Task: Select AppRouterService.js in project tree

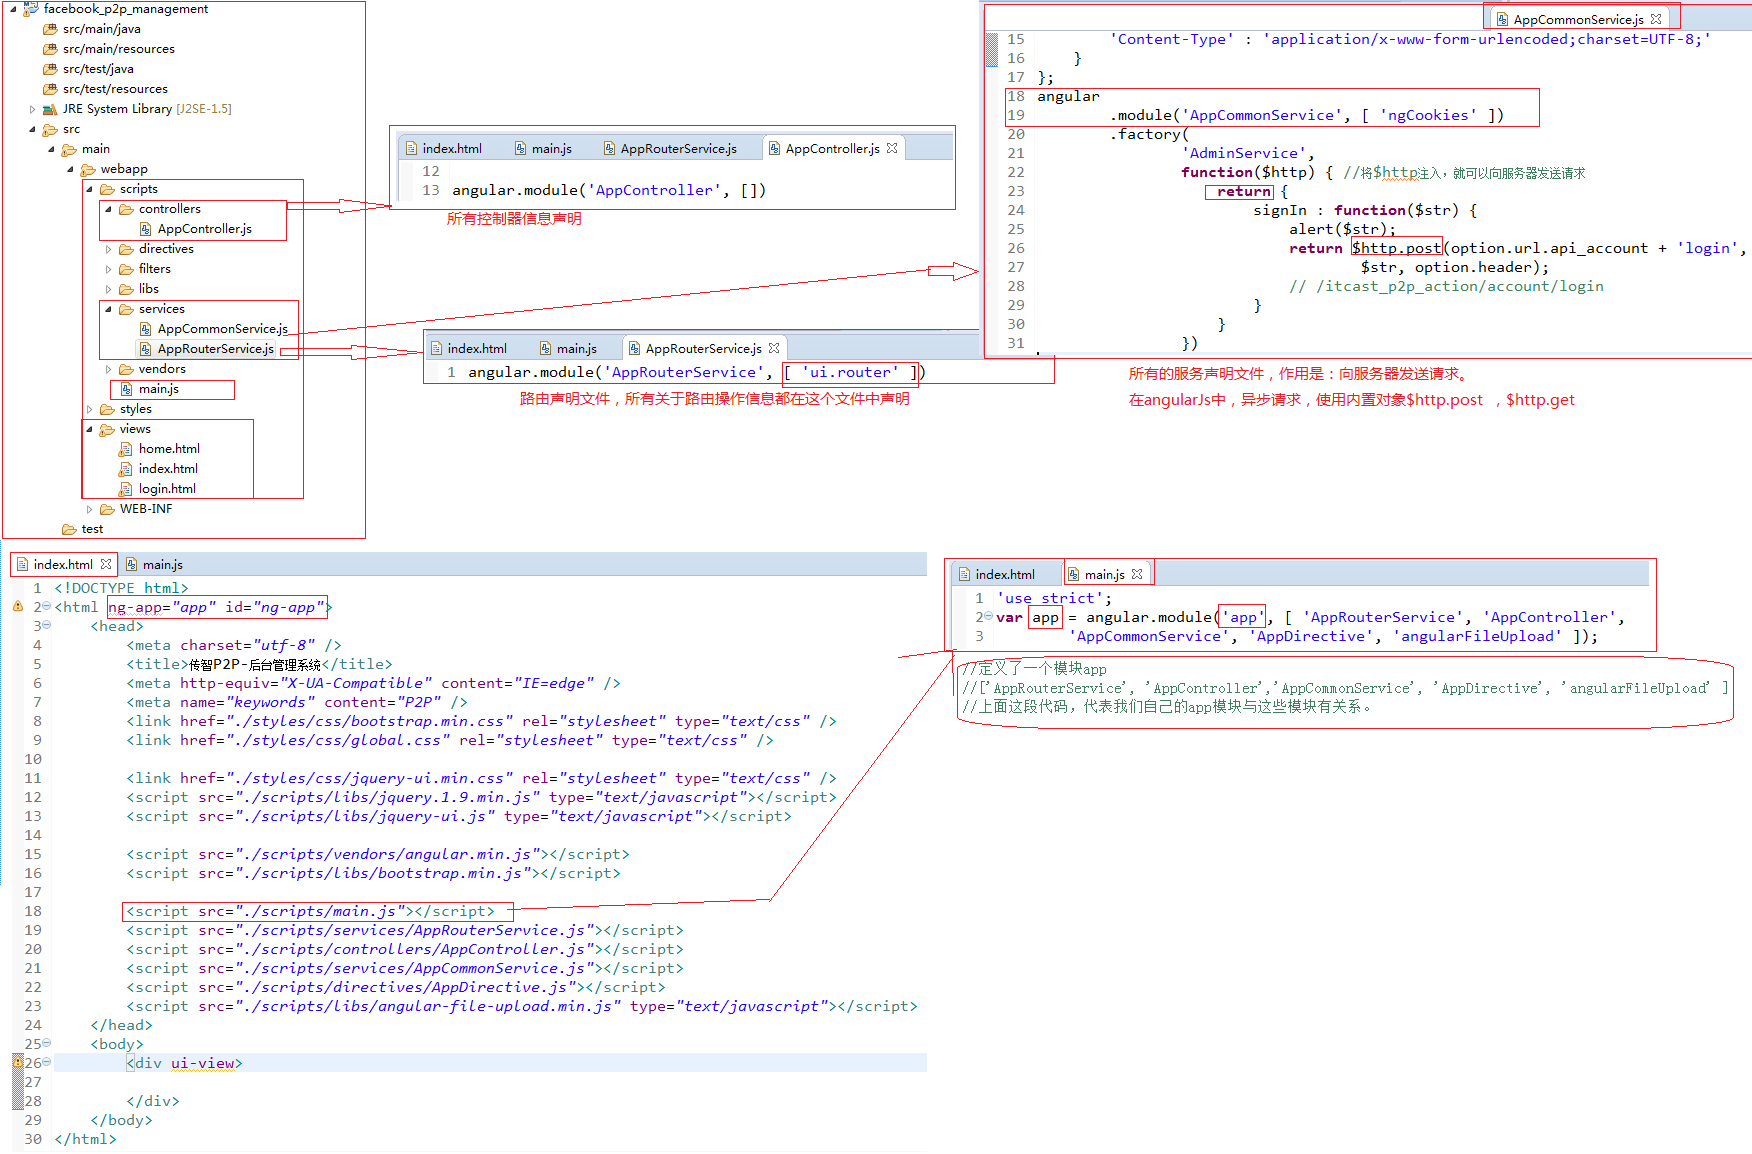Action: (215, 349)
